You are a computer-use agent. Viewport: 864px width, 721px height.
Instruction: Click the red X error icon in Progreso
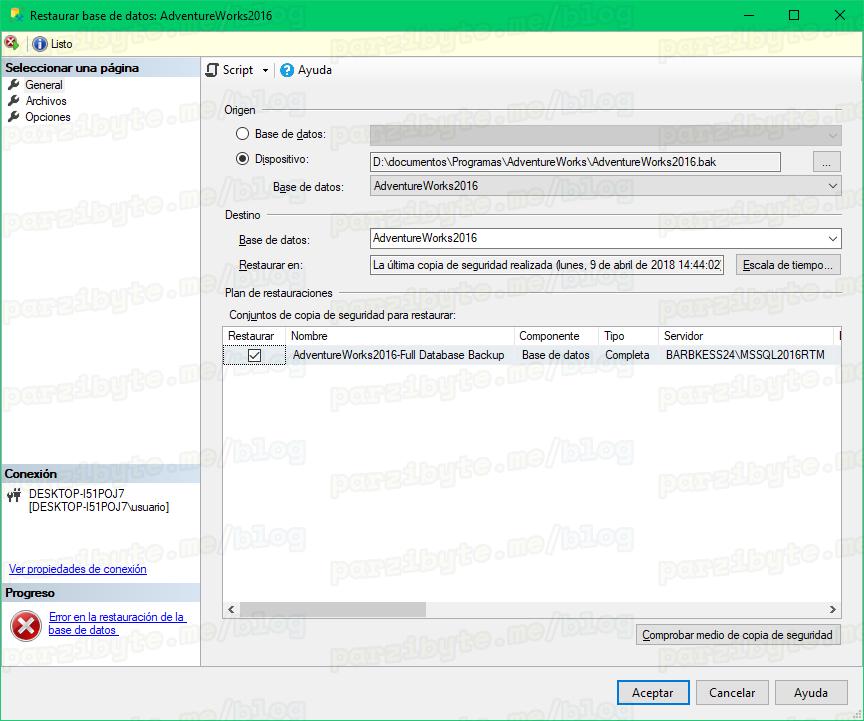point(26,626)
